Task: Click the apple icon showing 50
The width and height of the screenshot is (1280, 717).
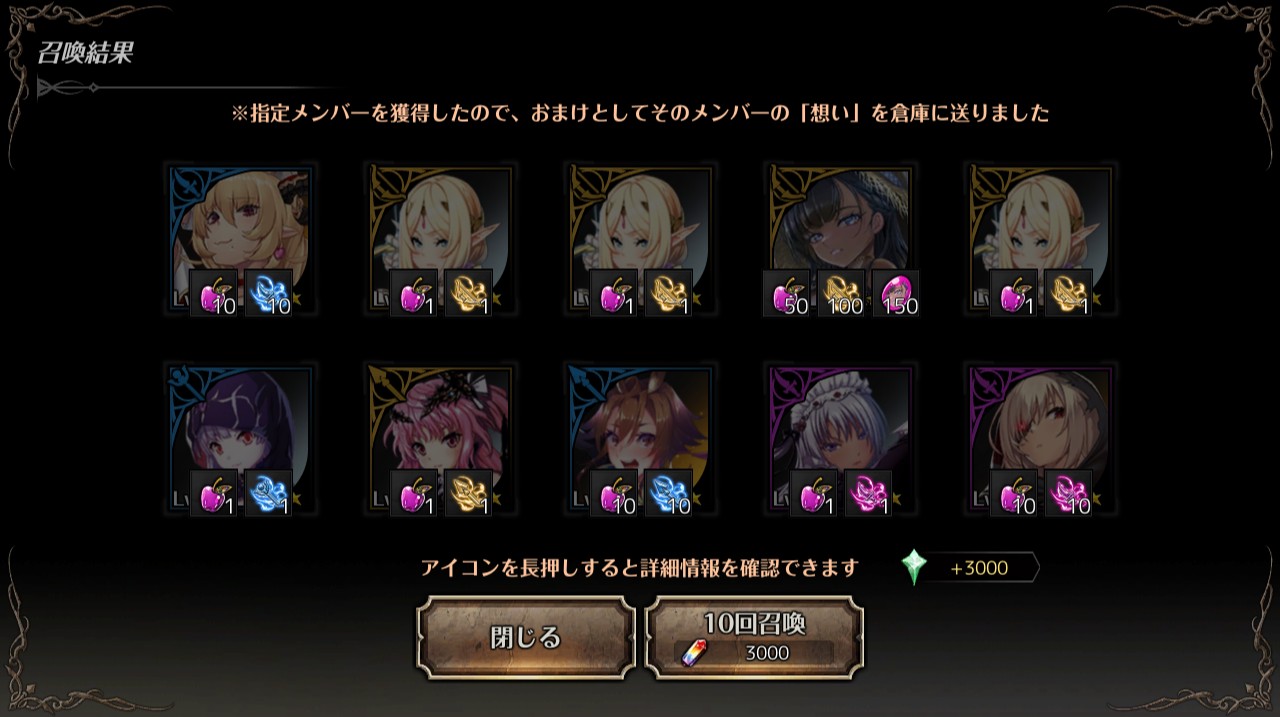Action: (x=787, y=294)
